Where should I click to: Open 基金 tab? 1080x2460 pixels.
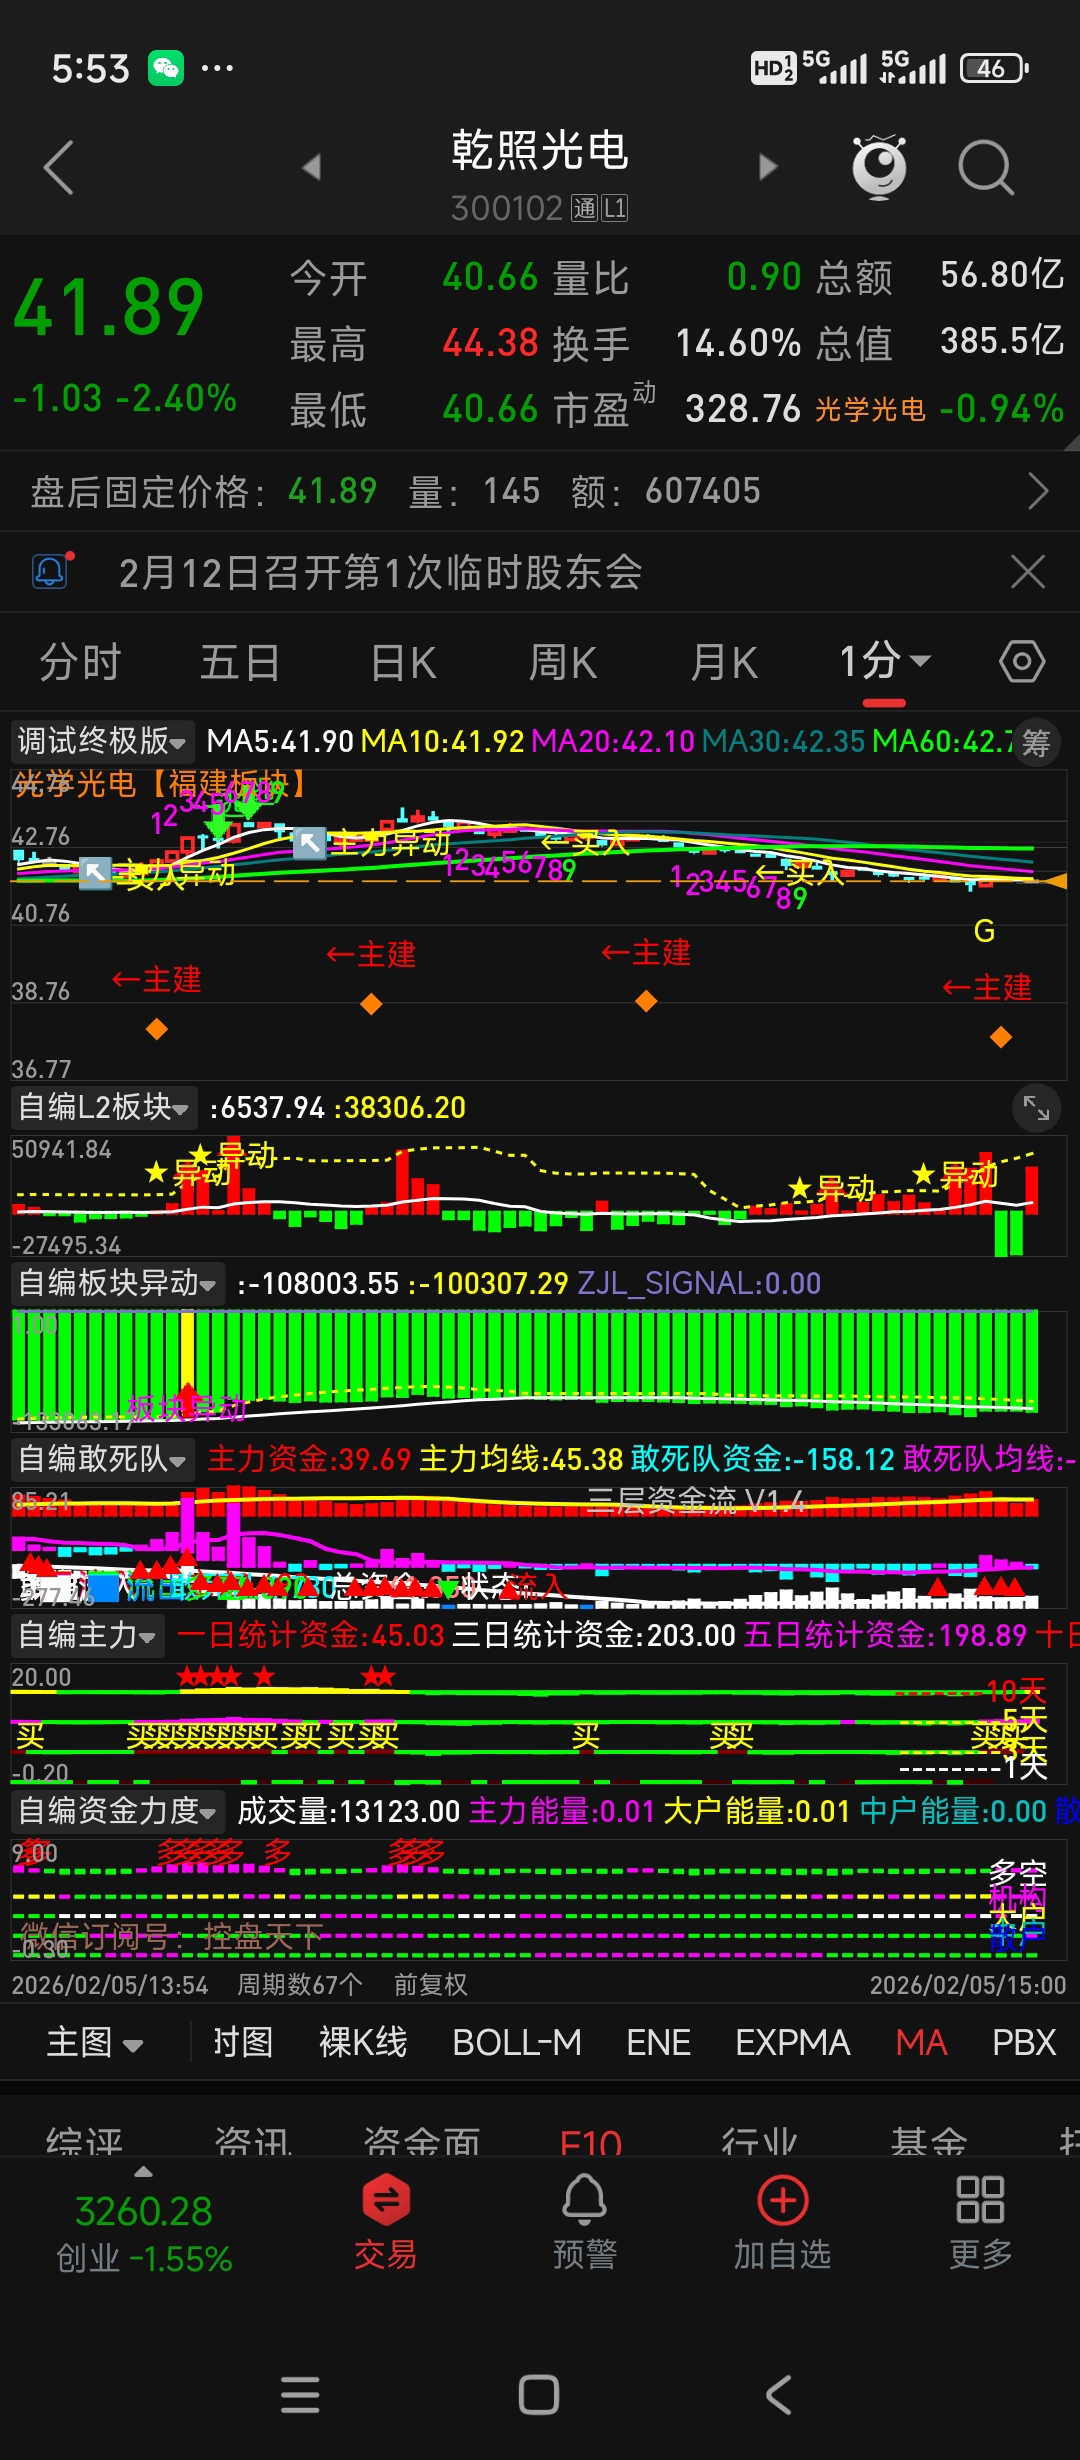pos(929,2140)
